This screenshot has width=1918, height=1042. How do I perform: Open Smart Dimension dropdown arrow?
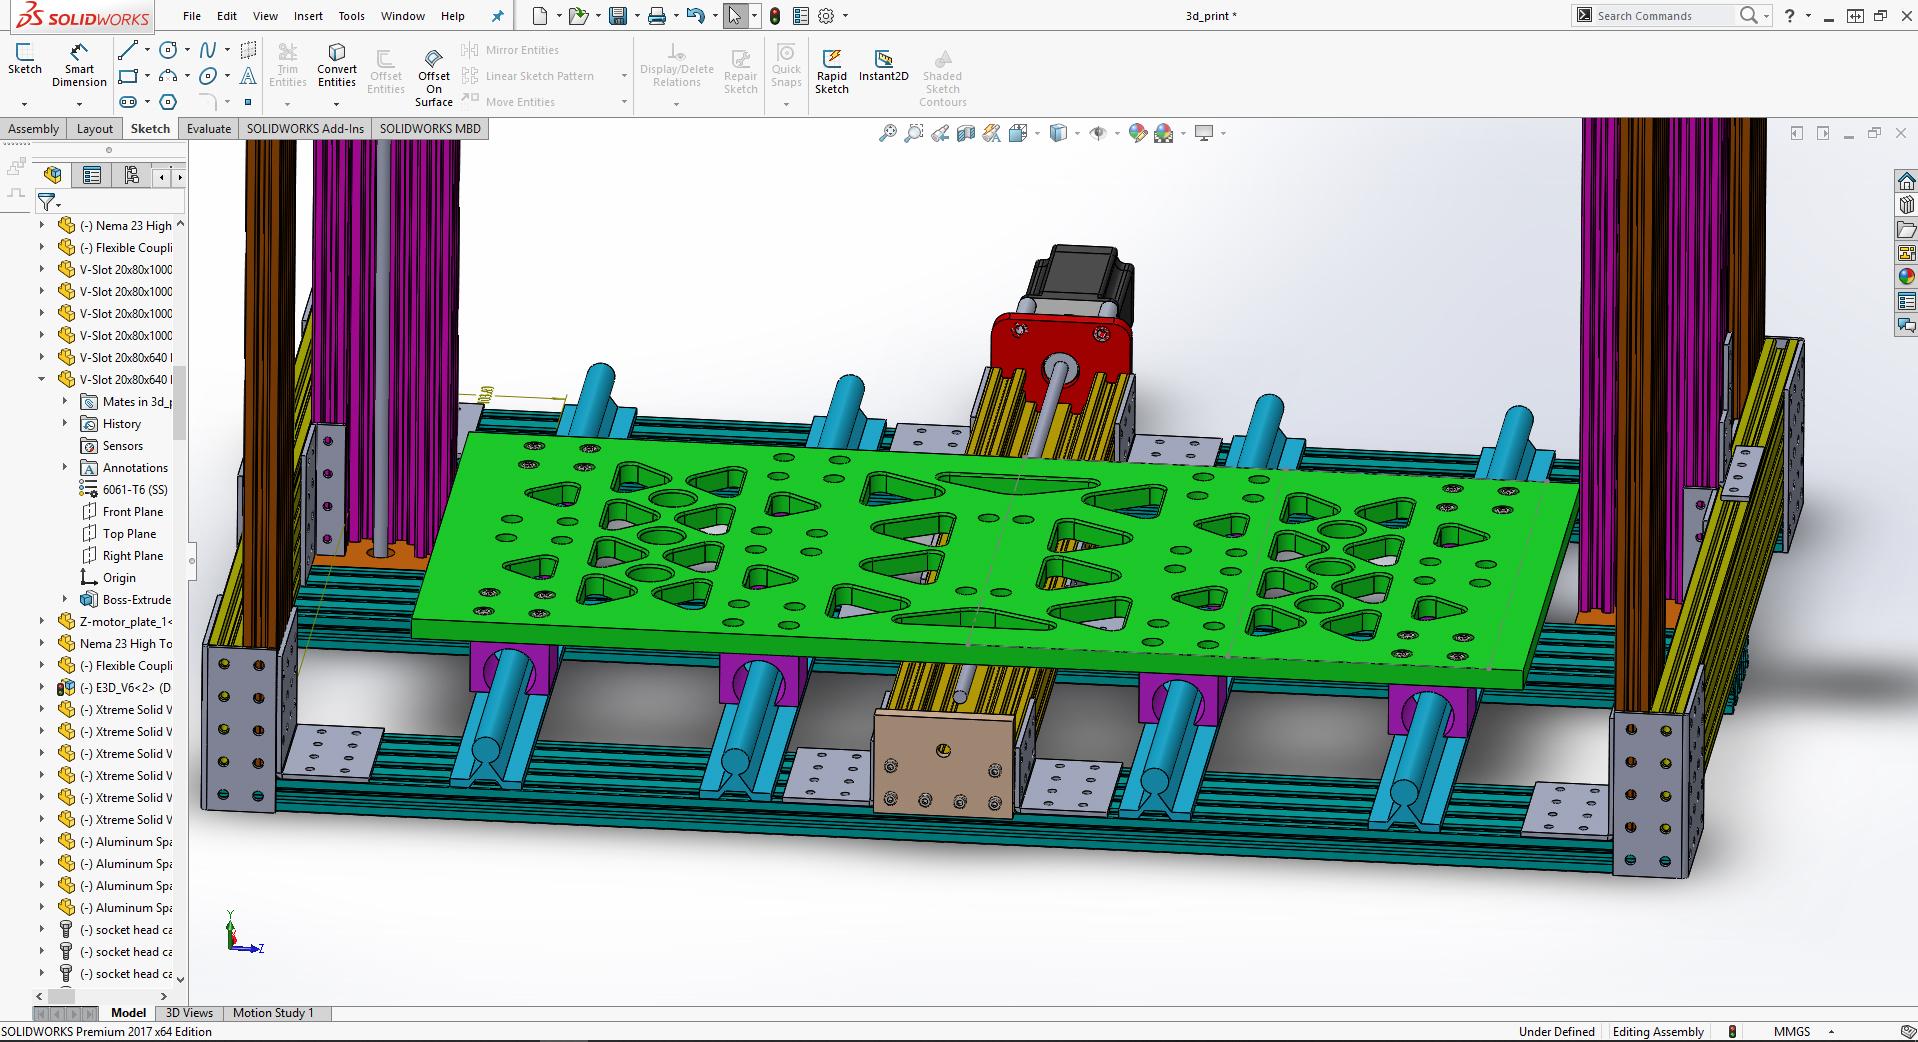coord(79,103)
